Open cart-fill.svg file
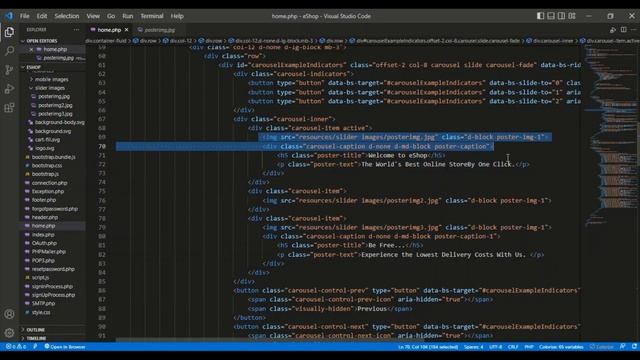 pos(47,140)
